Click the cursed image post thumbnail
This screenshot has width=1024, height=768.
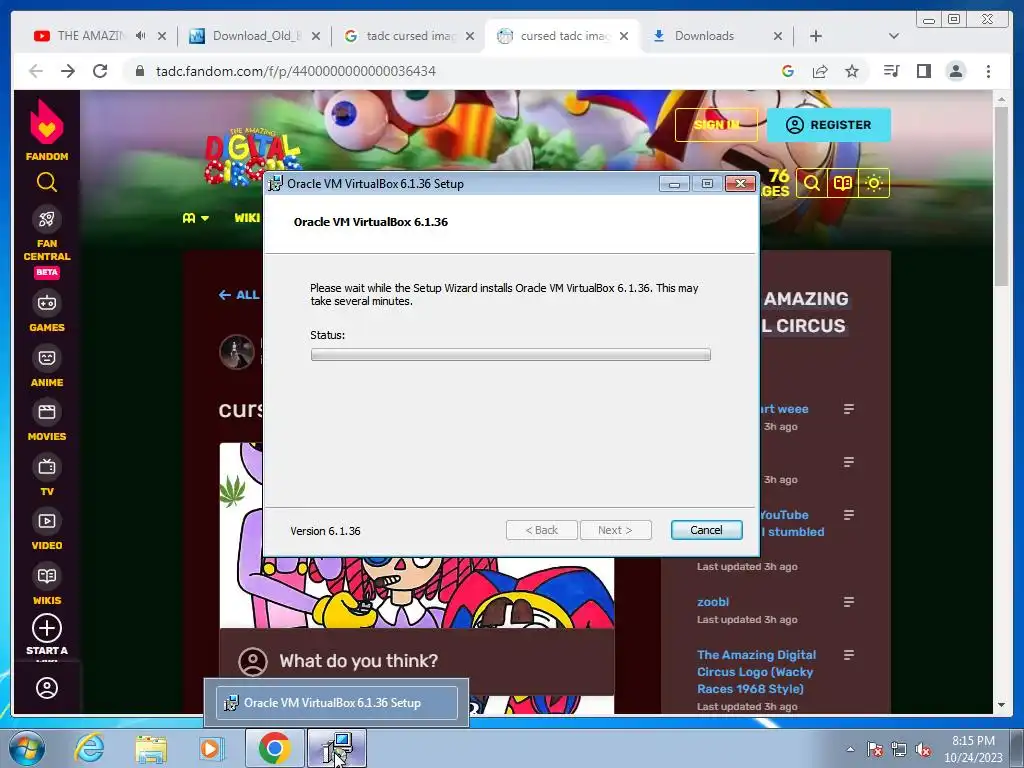[x=417, y=593]
